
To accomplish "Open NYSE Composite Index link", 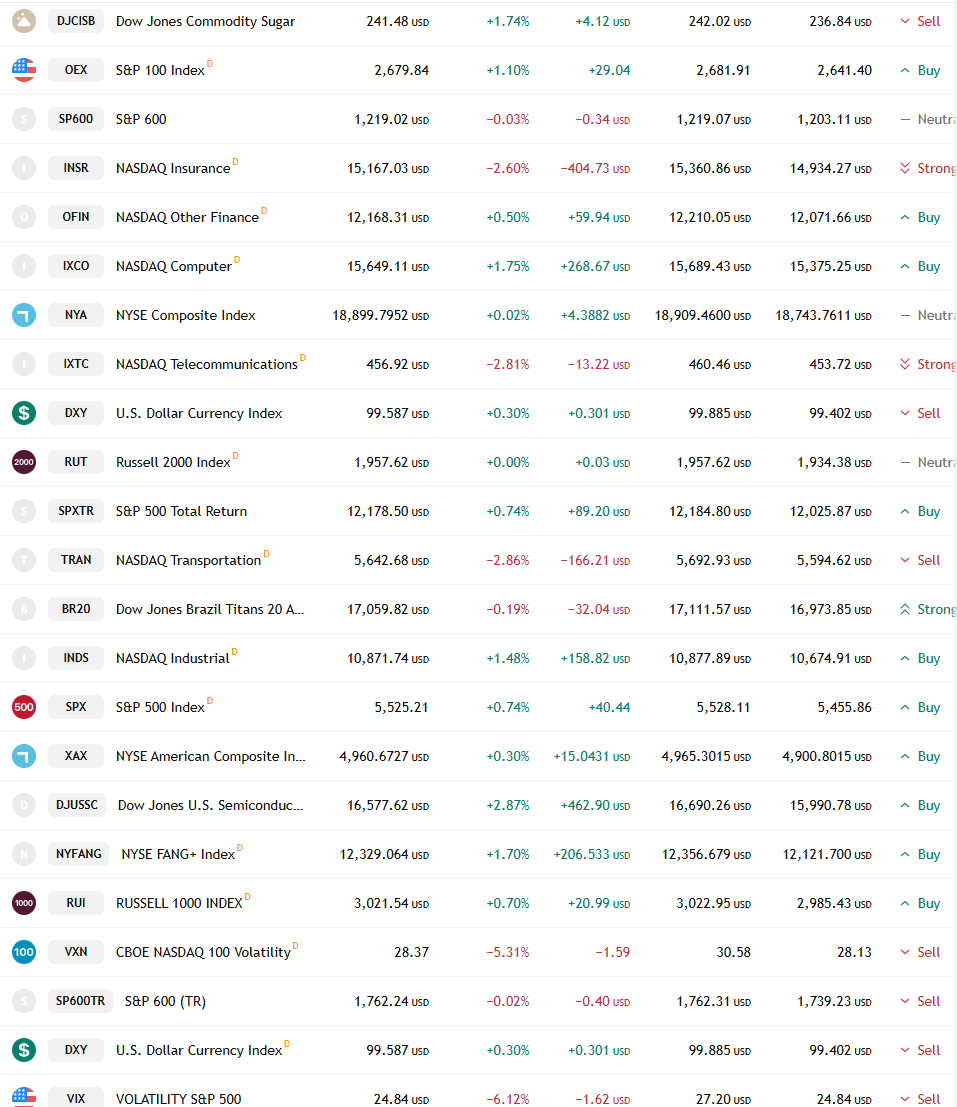I will click(186, 315).
